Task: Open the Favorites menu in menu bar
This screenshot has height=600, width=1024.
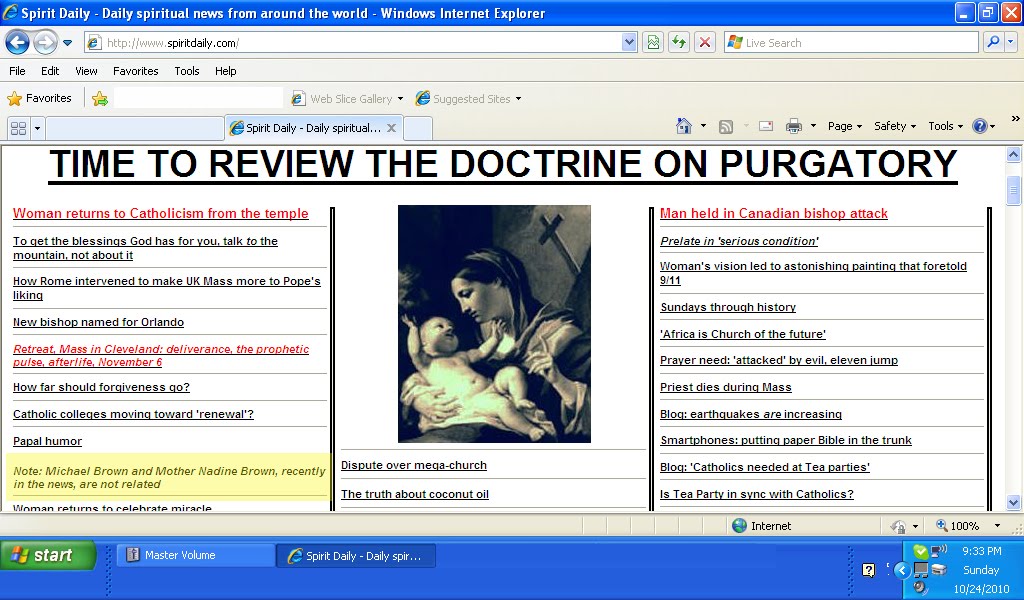Action: pos(136,71)
